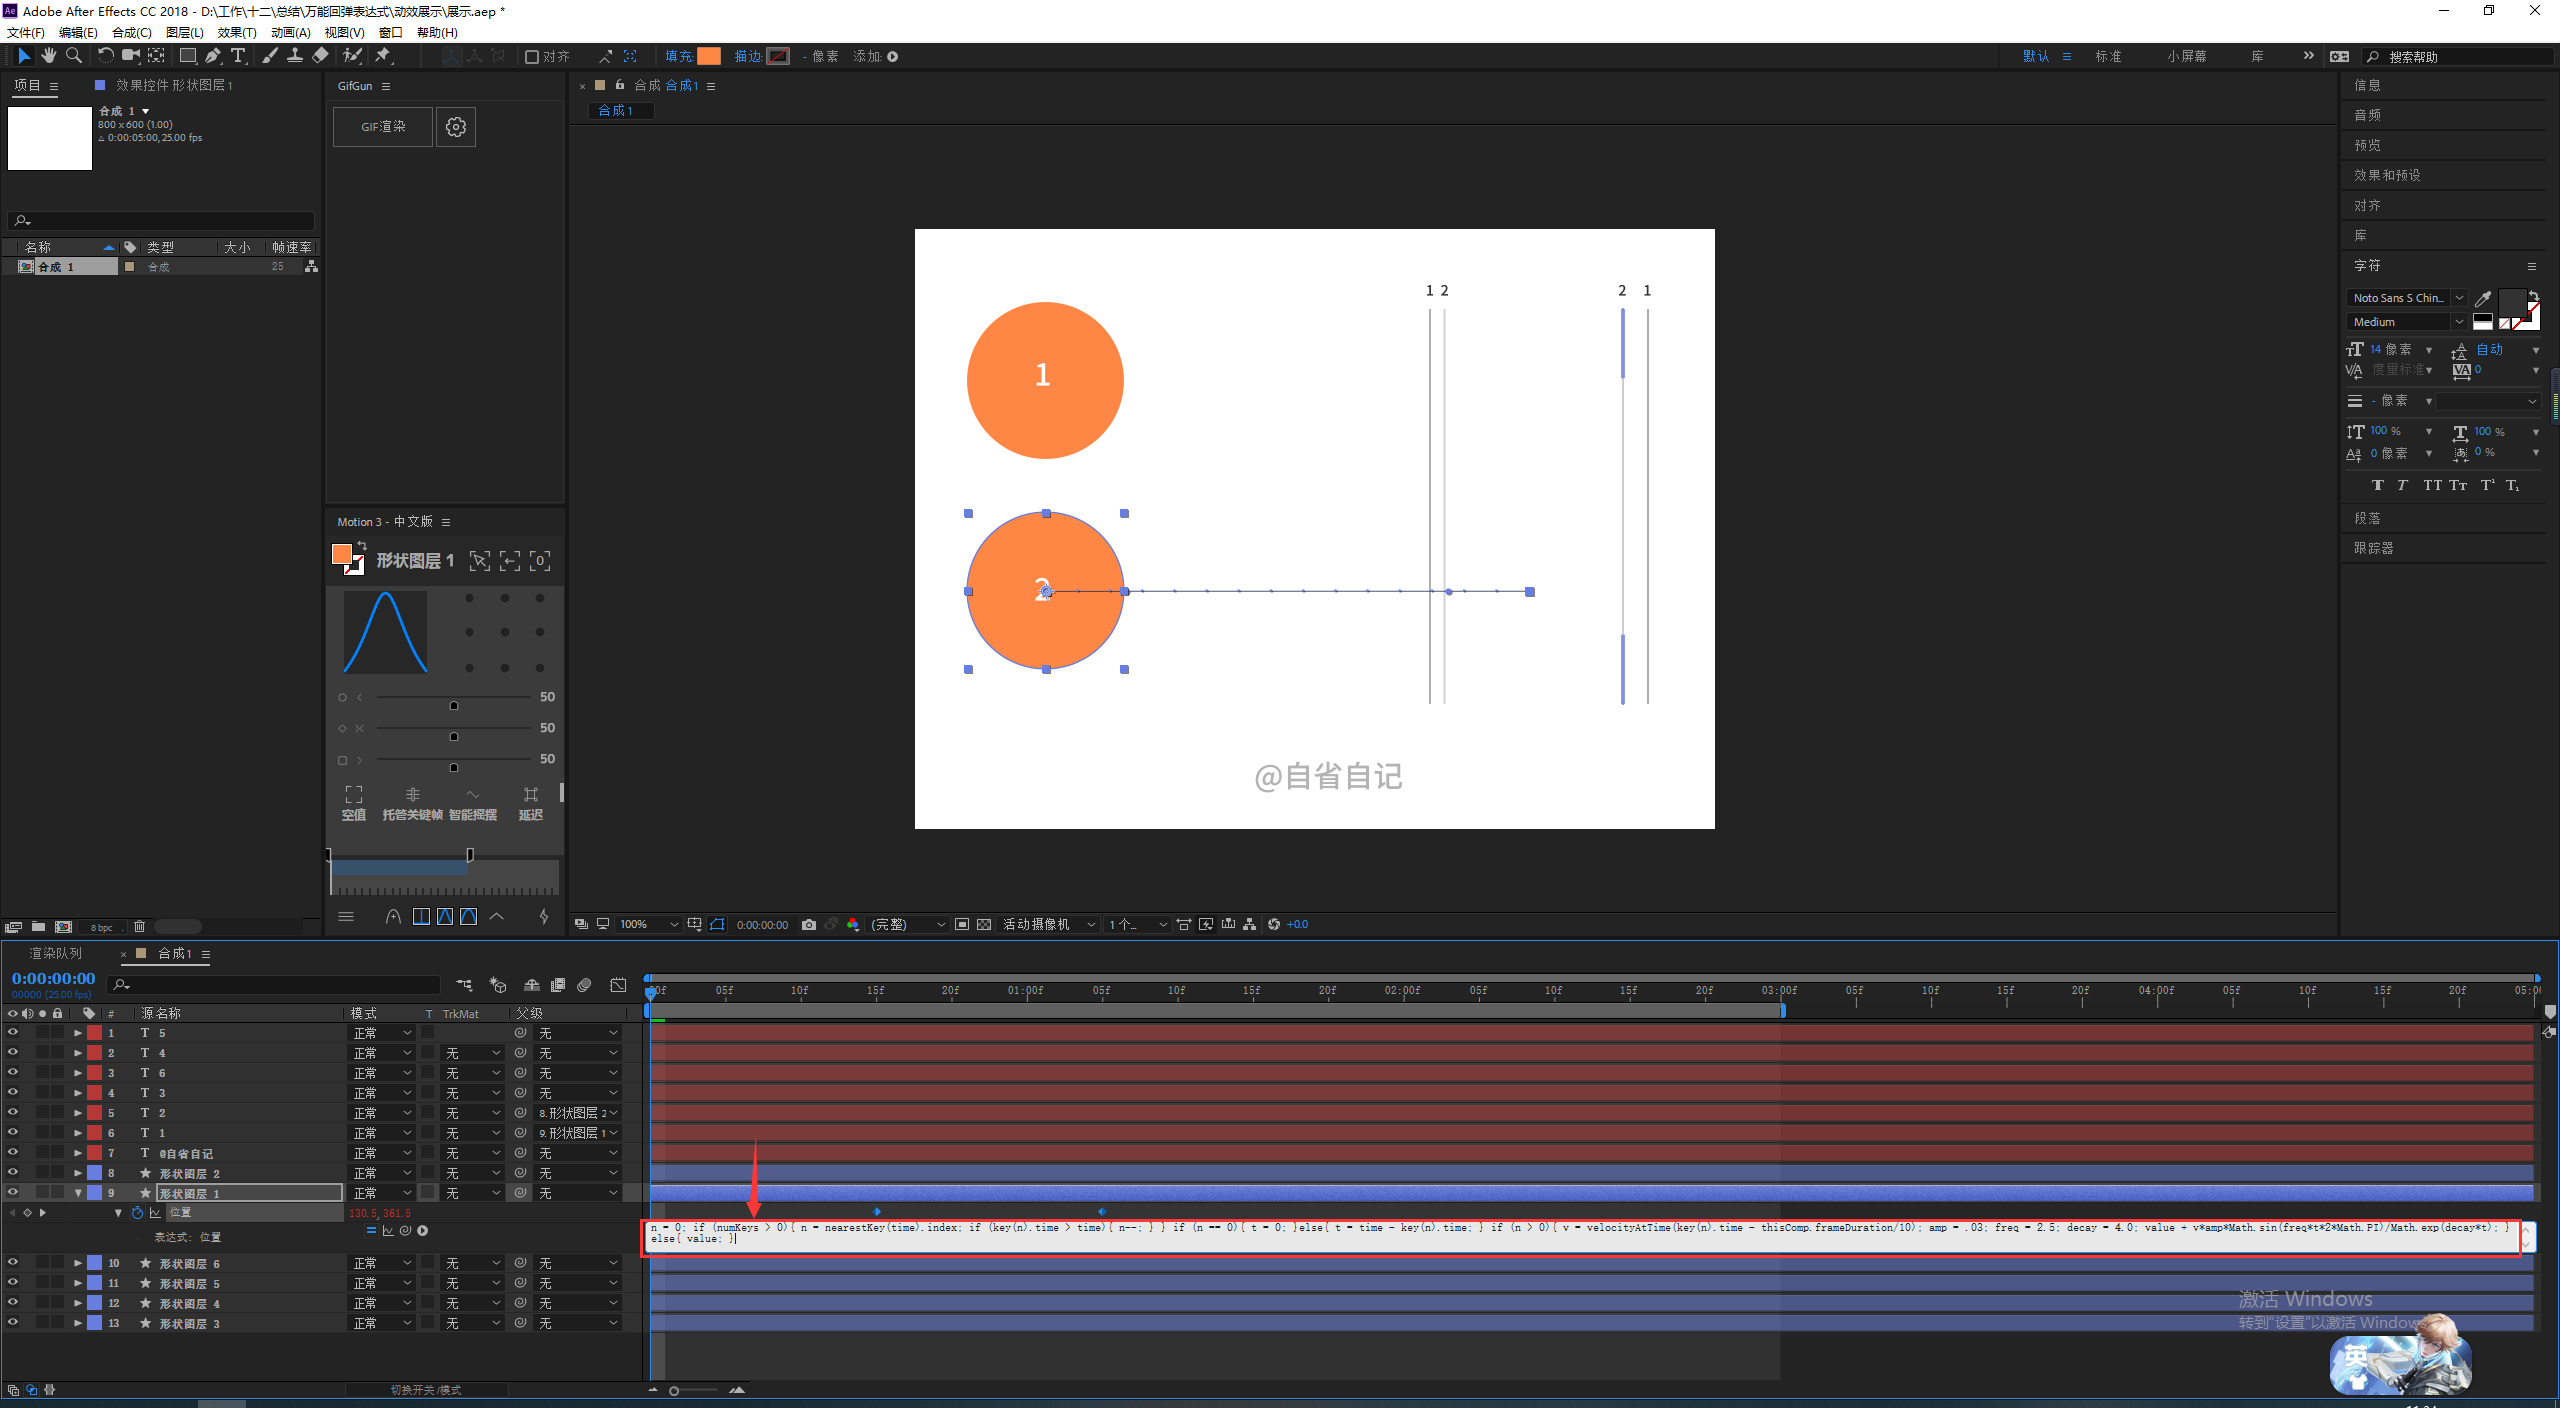Toggle visibility of text layer 5

[x=13, y=1032]
